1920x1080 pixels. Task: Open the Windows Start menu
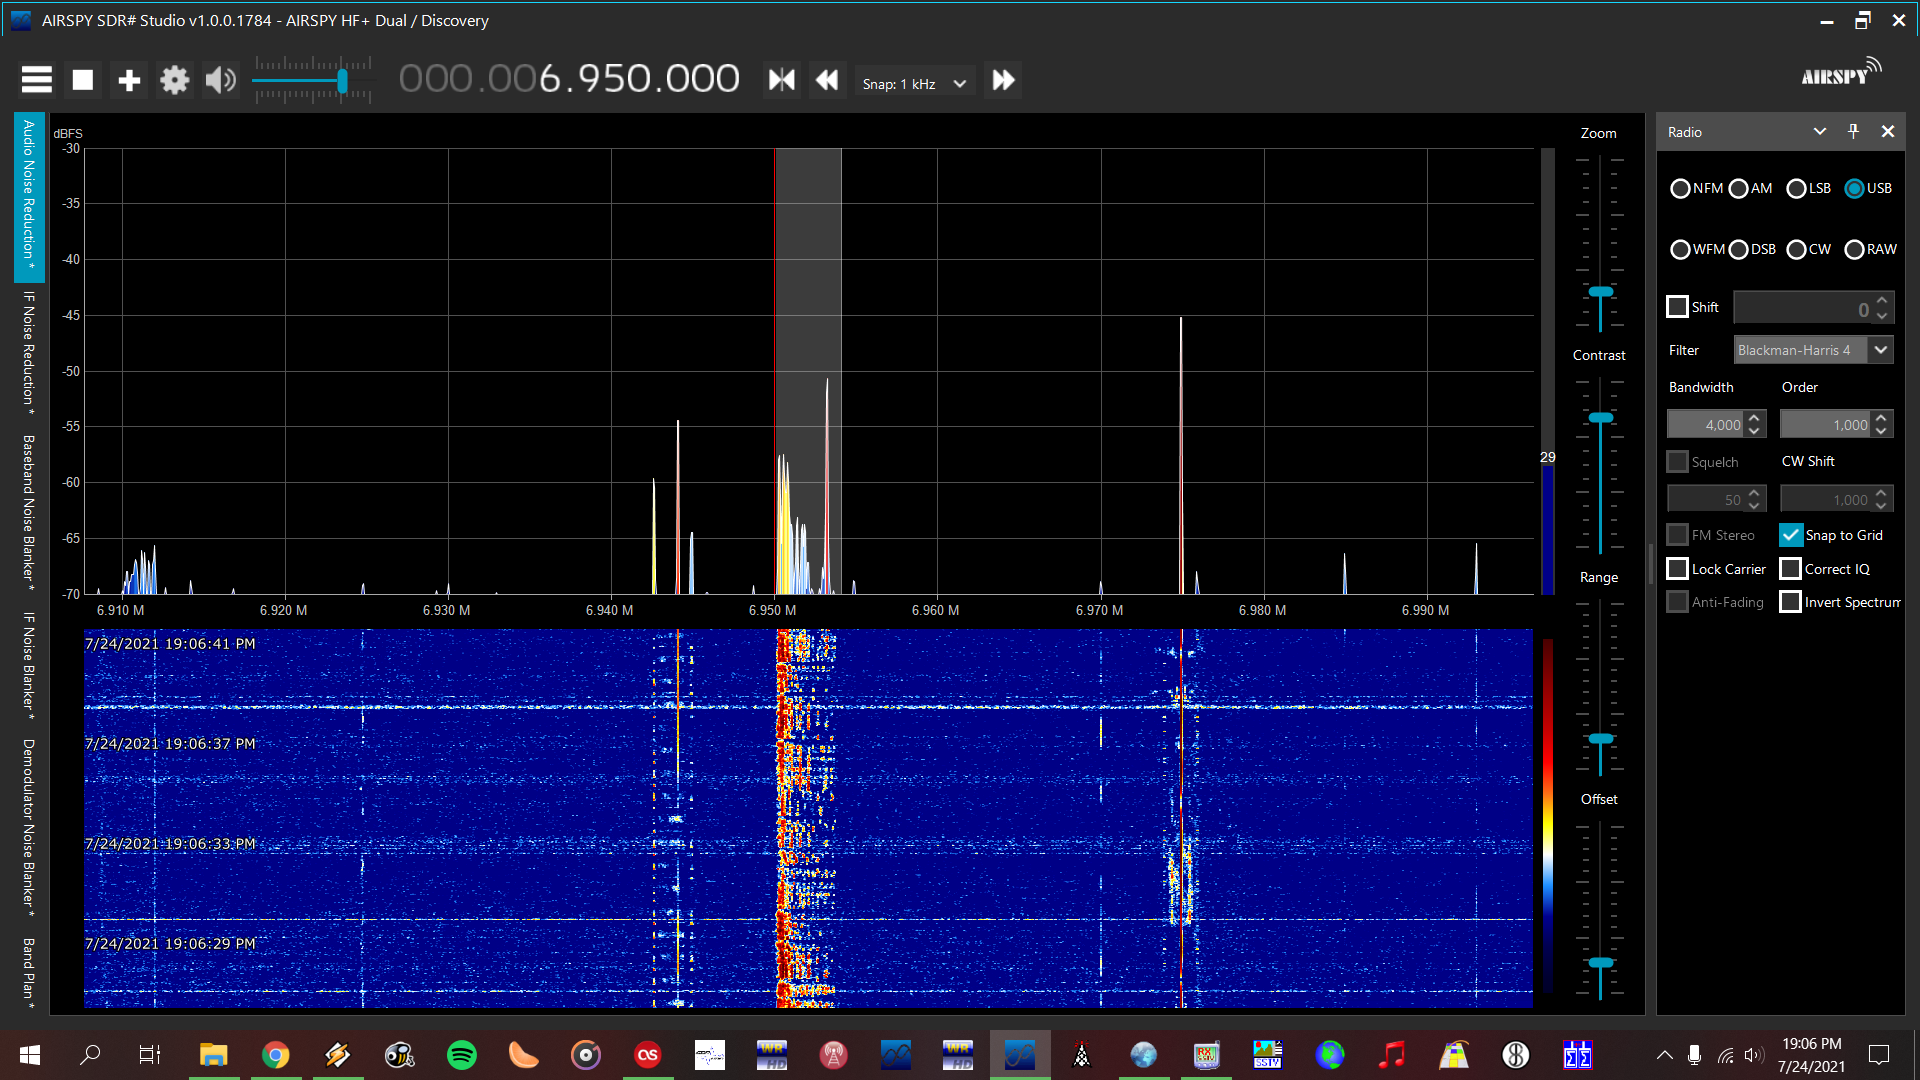[x=30, y=1055]
